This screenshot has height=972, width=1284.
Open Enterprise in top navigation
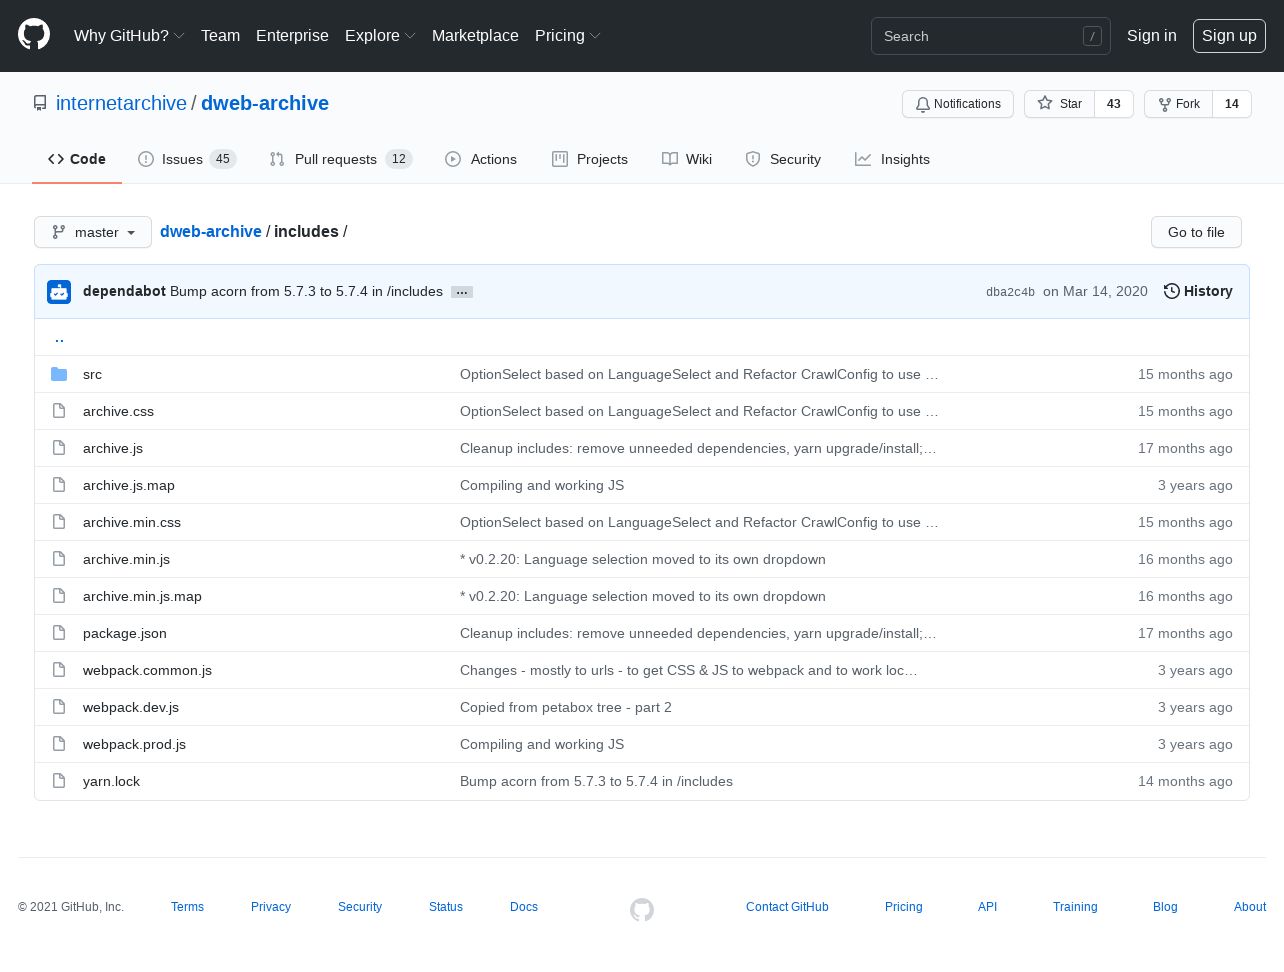click(292, 35)
